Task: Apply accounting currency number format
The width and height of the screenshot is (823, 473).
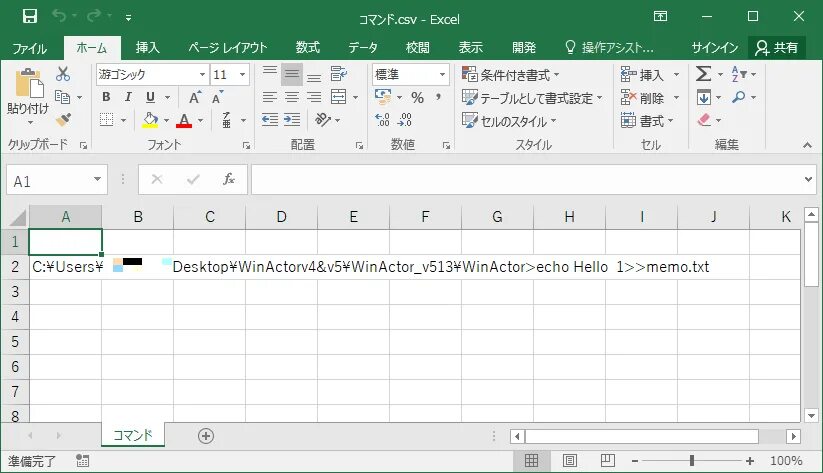Action: click(383, 97)
